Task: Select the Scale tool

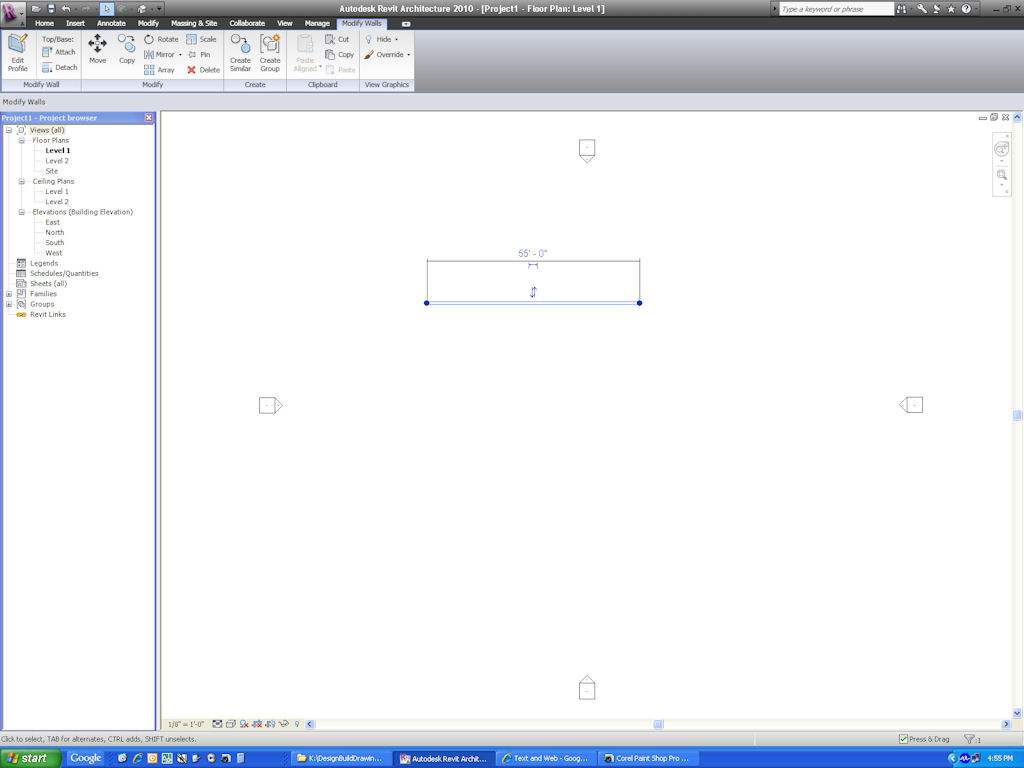Action: [201, 39]
